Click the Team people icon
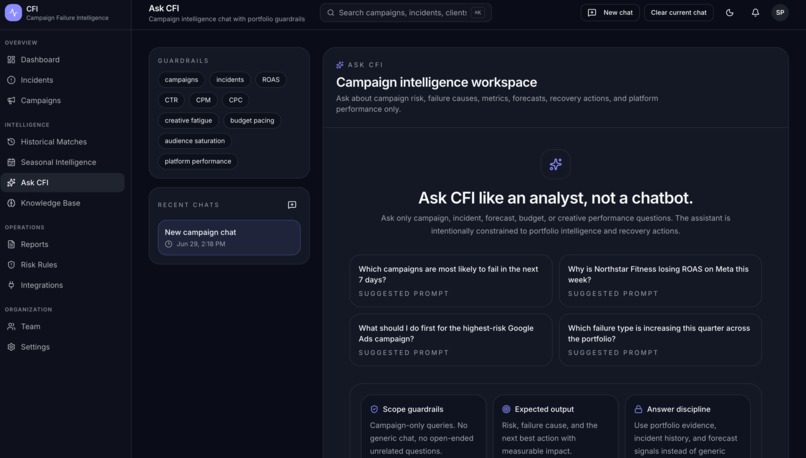Screen dimensions: 806x458 [x=11, y=326]
